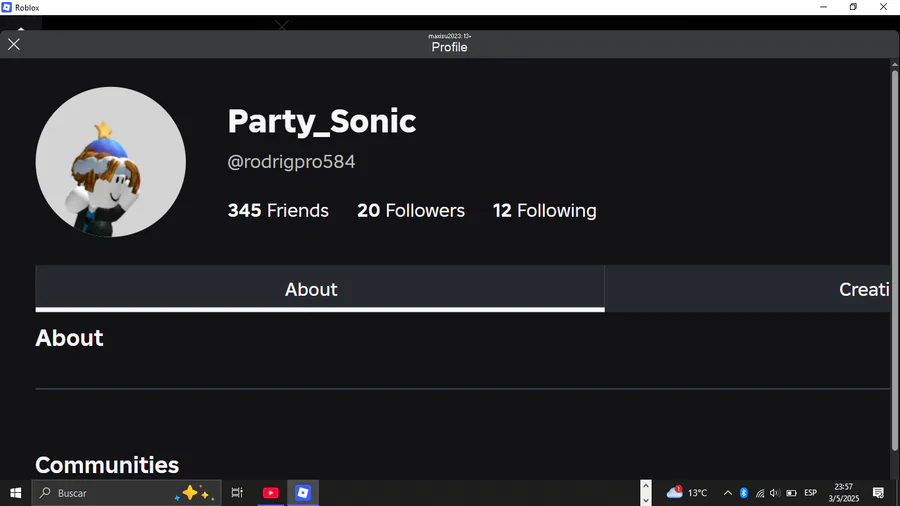
Task: Open the notification center icon
Action: tap(878, 493)
